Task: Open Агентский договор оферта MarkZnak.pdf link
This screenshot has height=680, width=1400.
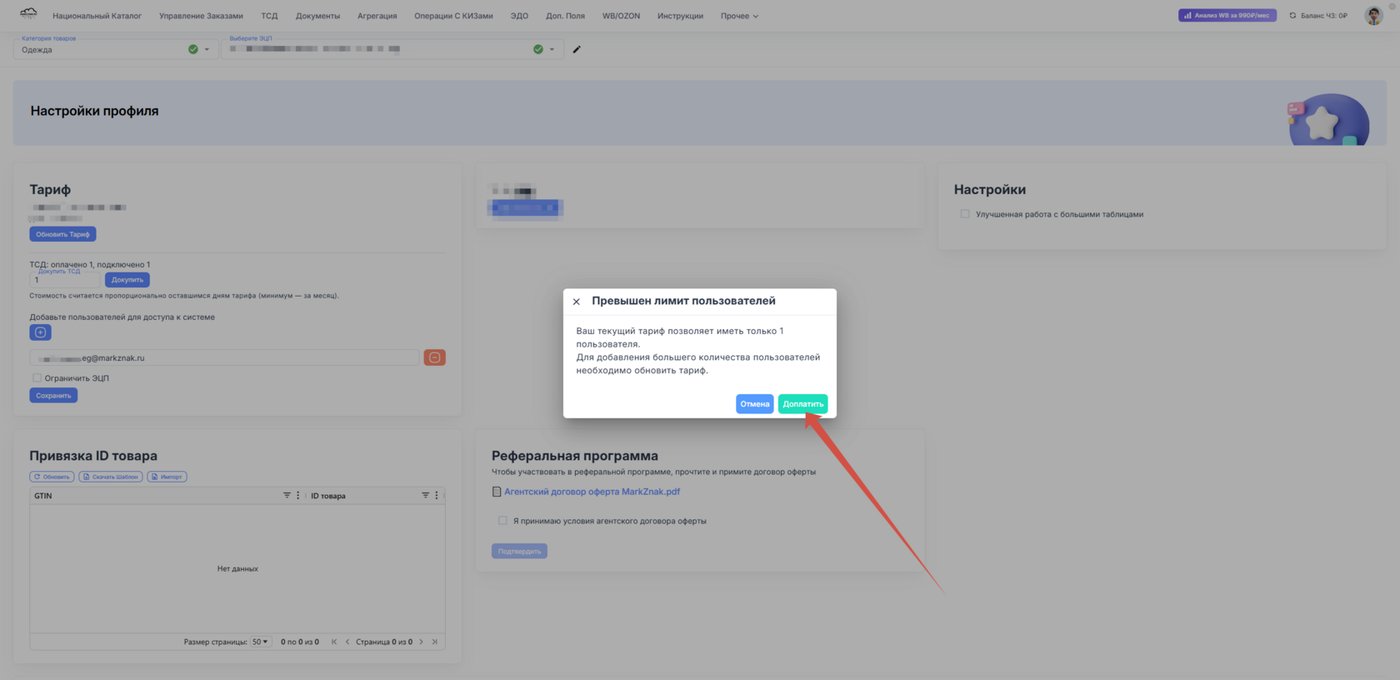Action: pyautogui.click(x=591, y=491)
